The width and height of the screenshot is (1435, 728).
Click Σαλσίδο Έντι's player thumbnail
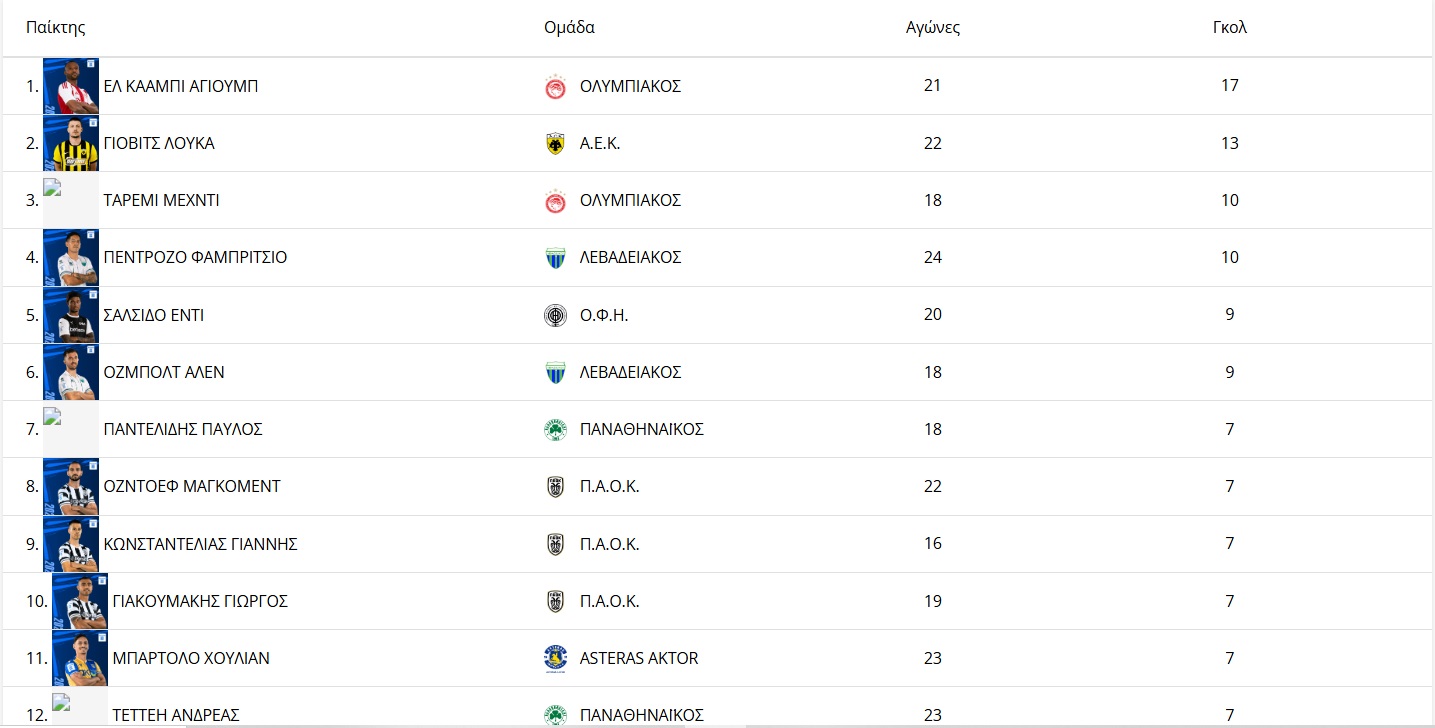point(71,315)
